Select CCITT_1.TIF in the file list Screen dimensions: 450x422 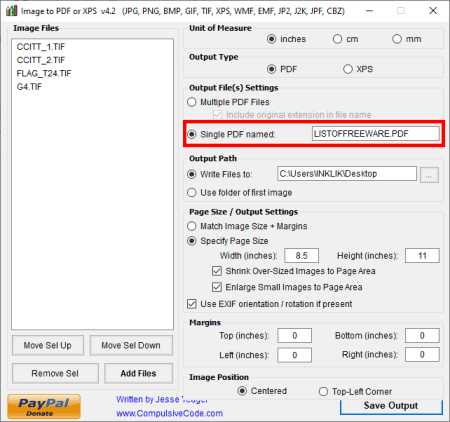41,47
